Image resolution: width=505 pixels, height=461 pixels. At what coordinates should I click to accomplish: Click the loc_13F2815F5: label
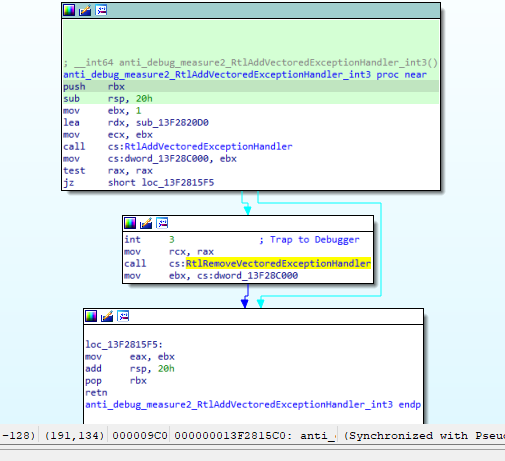[124, 345]
